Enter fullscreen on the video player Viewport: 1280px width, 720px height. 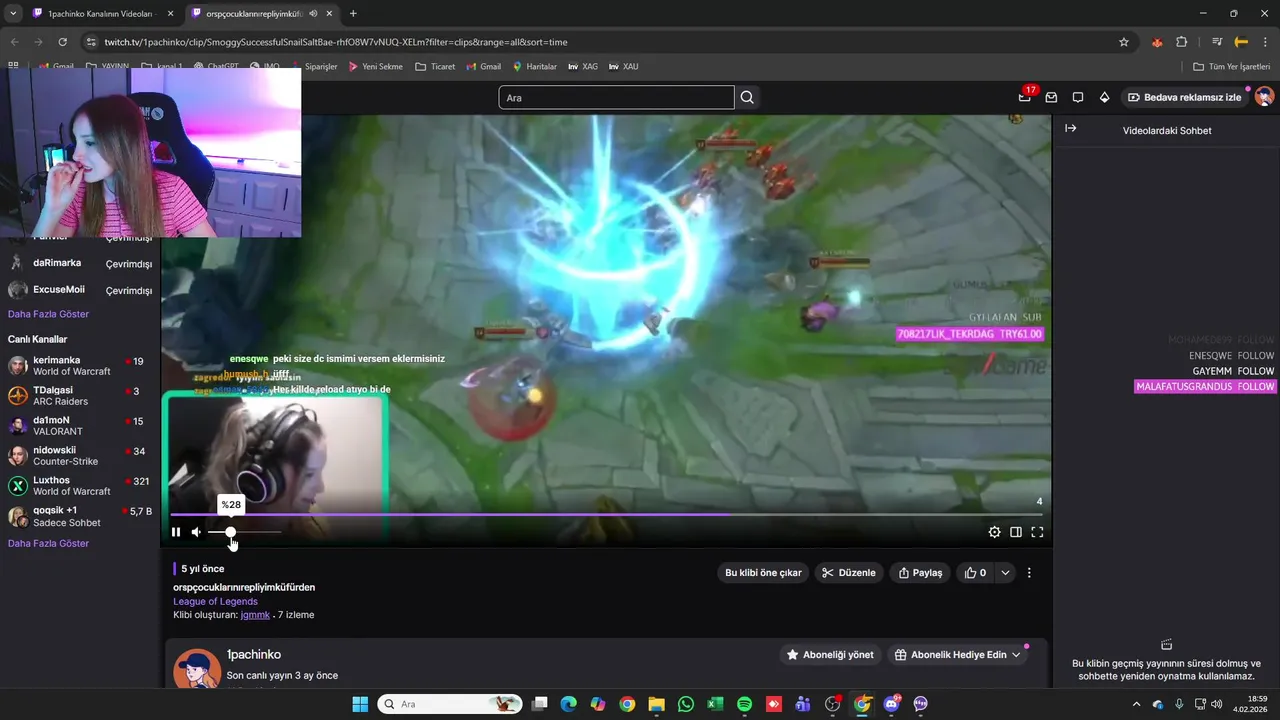[1037, 532]
